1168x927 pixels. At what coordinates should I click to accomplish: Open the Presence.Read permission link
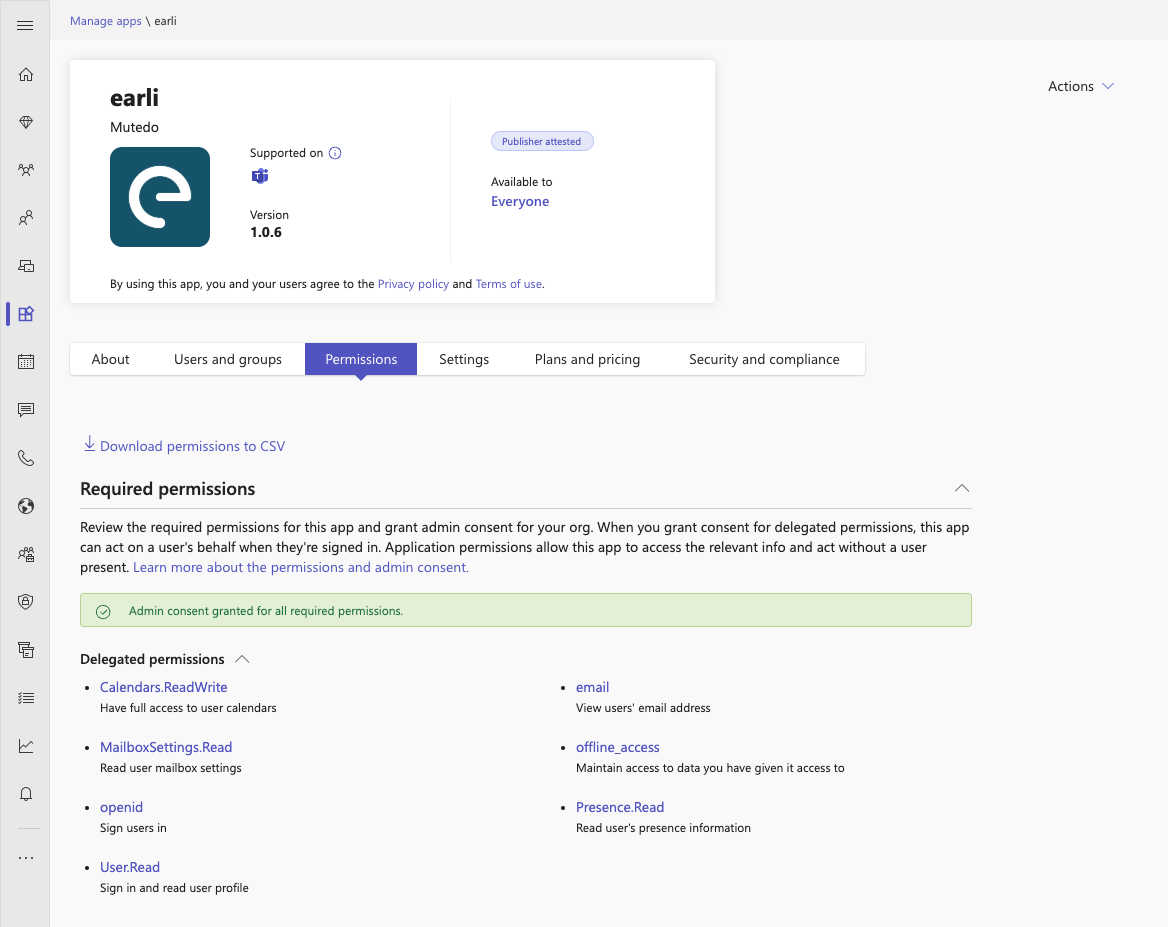[620, 807]
